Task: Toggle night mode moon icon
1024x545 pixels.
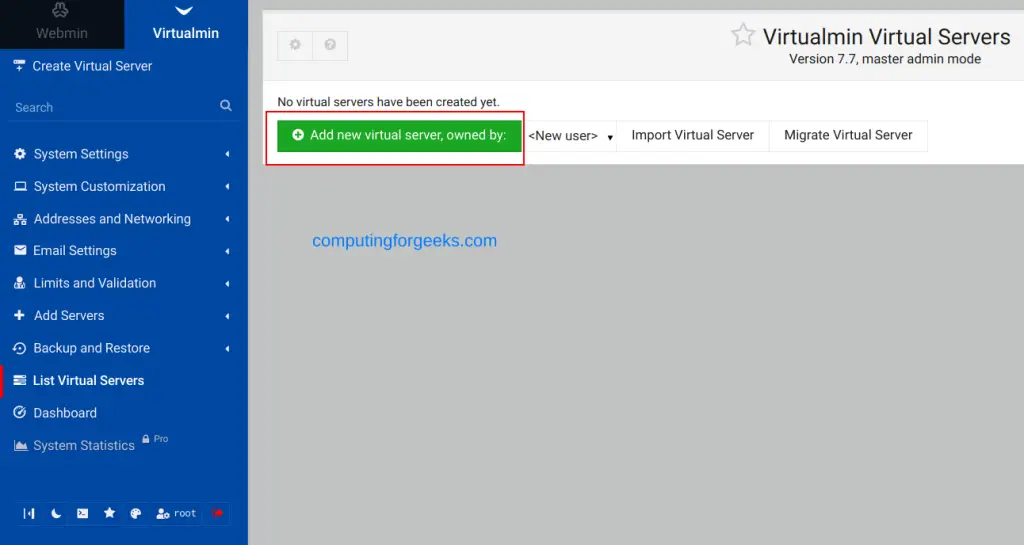Action: click(x=56, y=514)
